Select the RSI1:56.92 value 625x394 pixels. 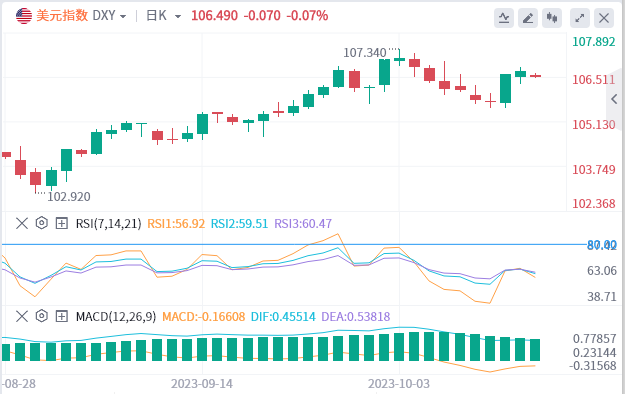pos(176,224)
